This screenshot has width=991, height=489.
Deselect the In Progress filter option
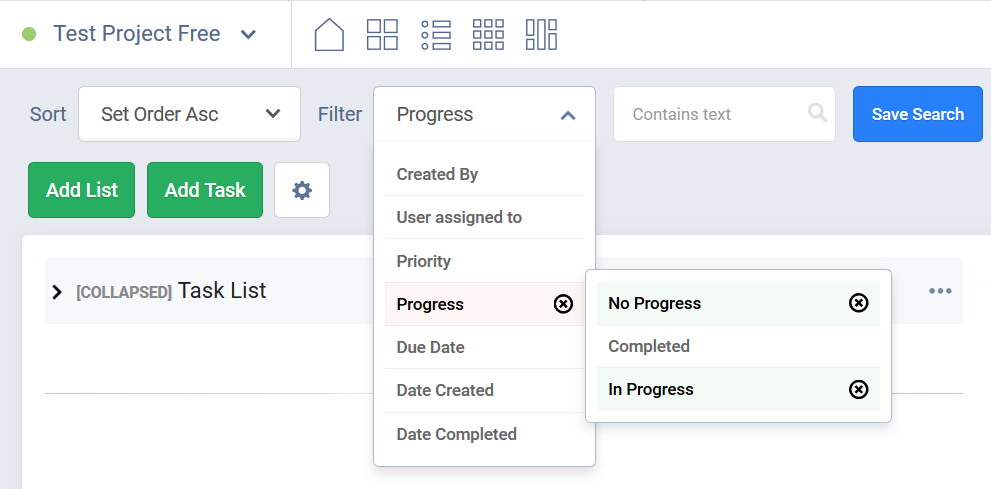tap(858, 390)
